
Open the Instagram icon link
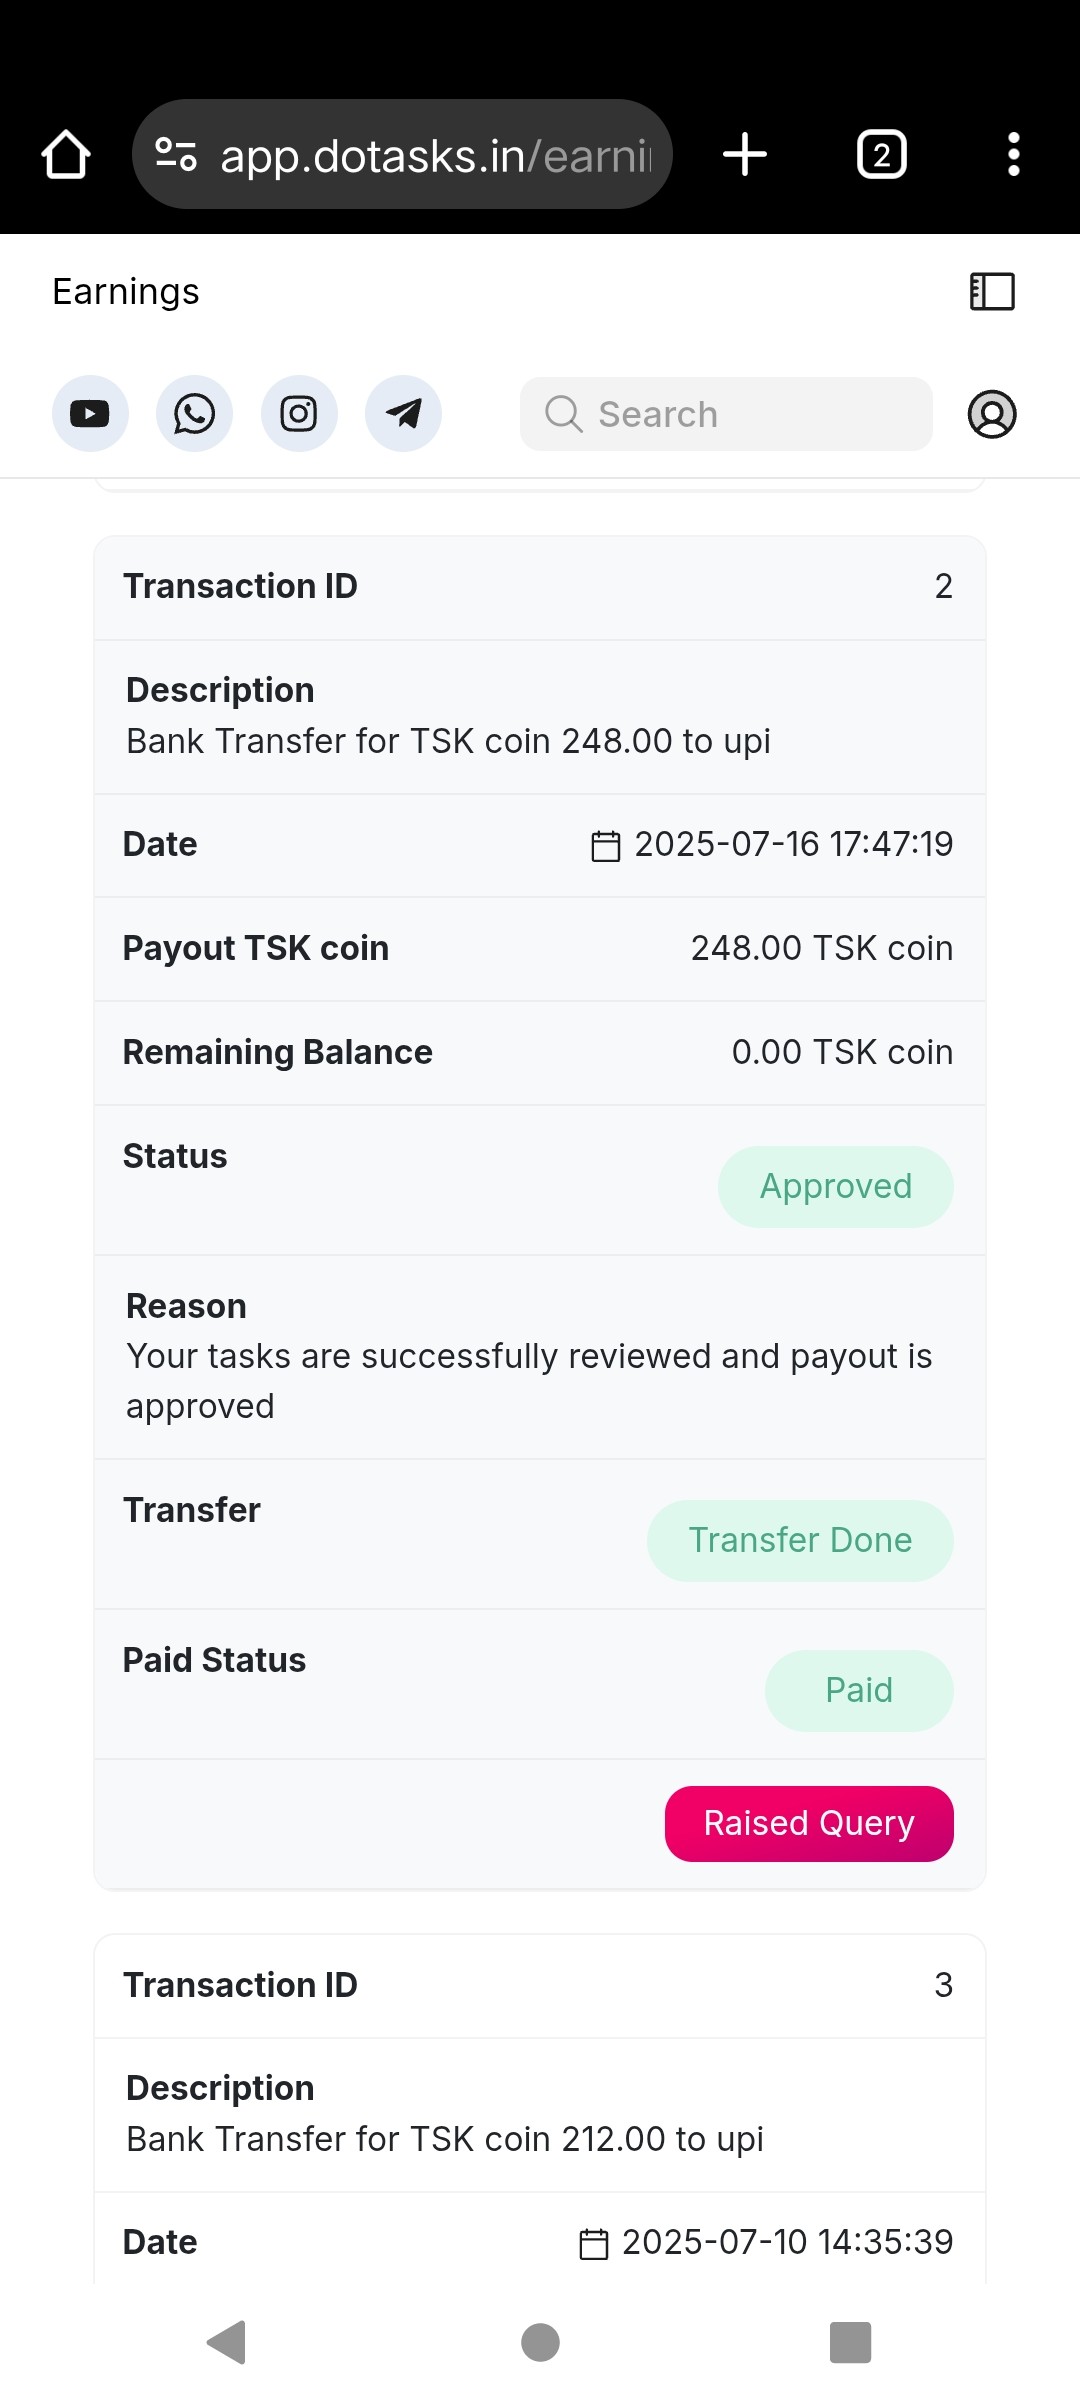tap(299, 414)
